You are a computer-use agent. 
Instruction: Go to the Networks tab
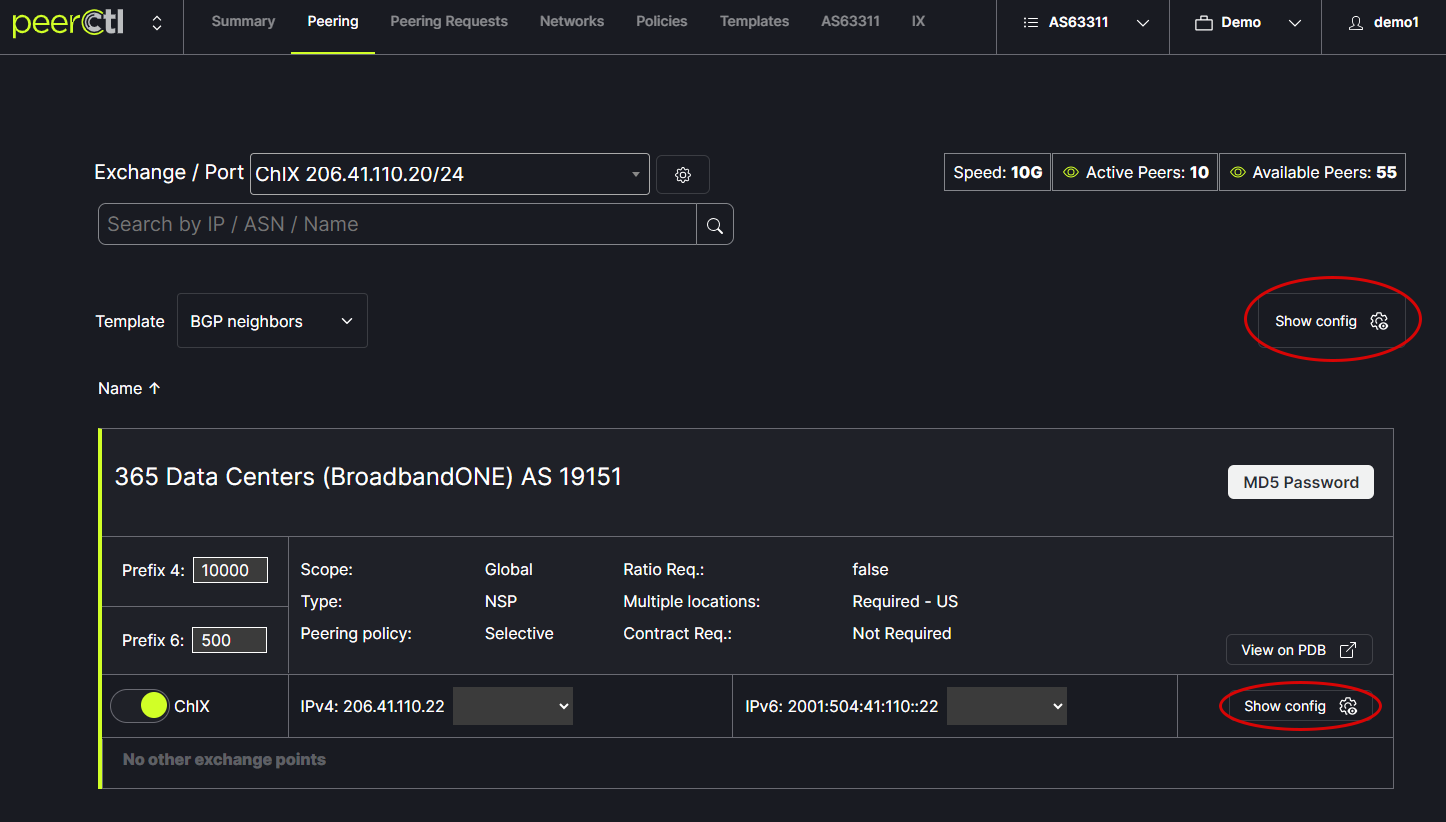(x=572, y=21)
